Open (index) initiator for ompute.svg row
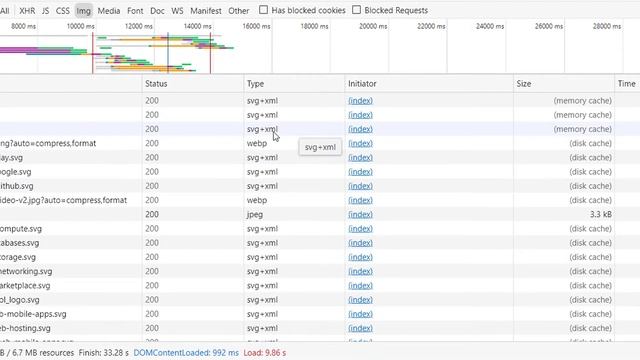 (360, 229)
